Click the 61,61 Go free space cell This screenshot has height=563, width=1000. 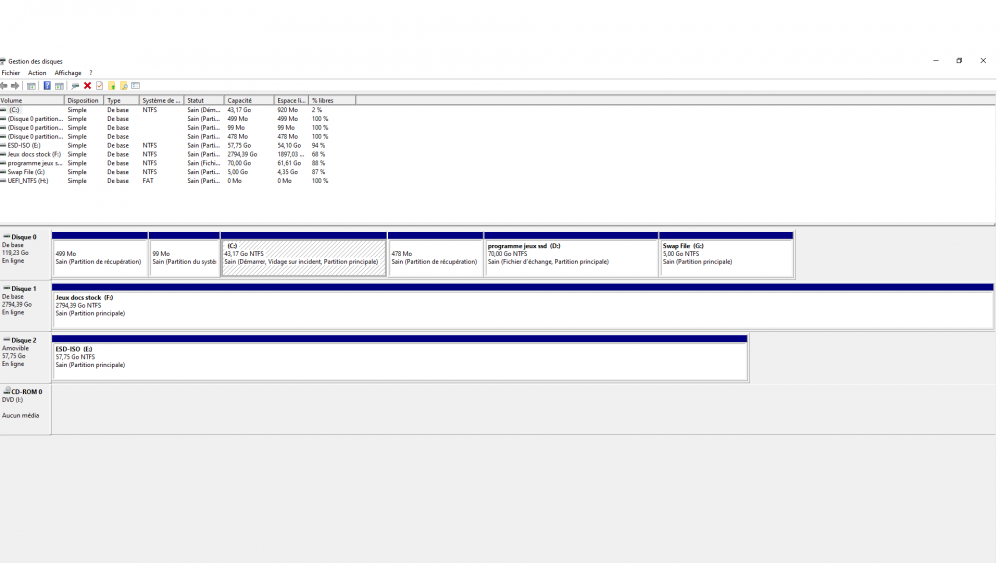point(289,163)
